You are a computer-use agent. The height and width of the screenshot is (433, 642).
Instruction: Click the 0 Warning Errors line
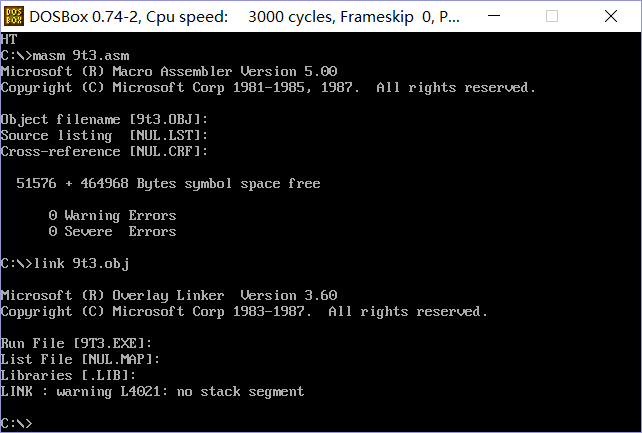click(x=112, y=216)
